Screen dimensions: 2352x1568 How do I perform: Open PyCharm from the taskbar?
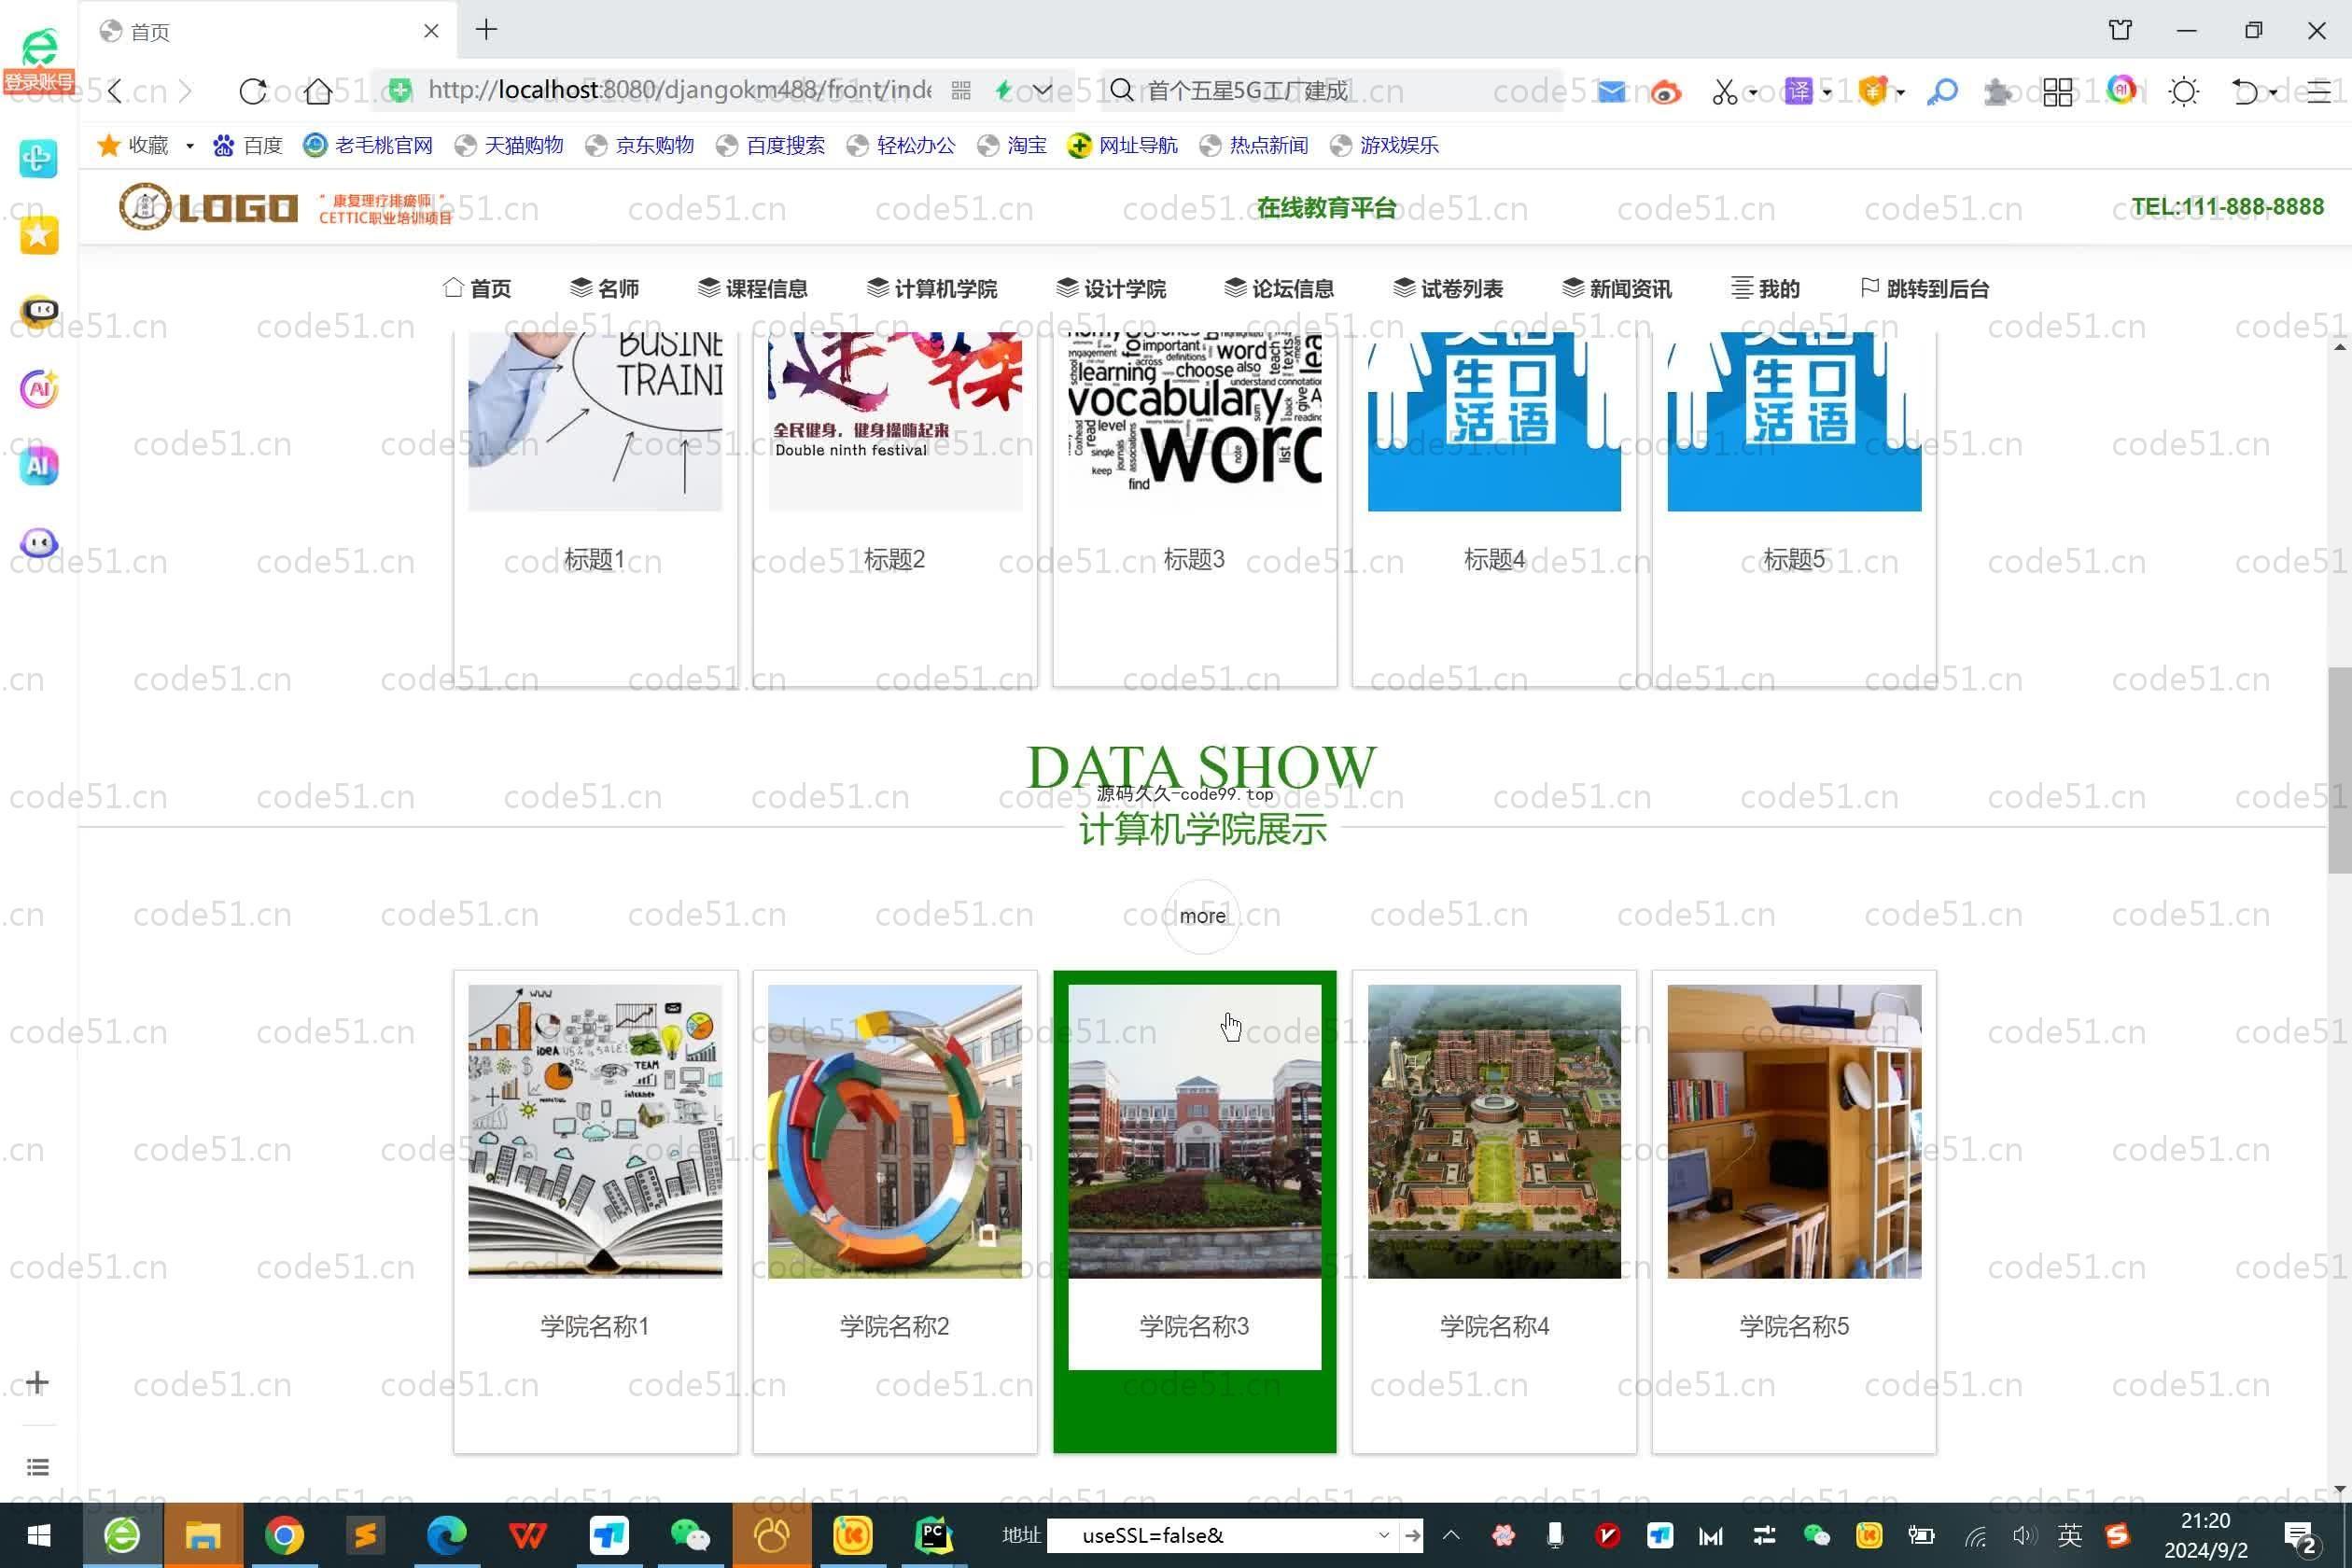point(933,1535)
